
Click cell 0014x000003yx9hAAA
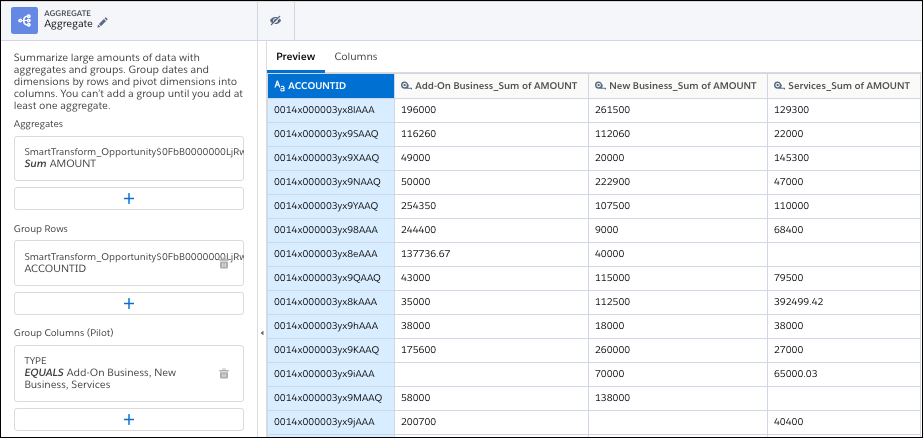point(331,326)
